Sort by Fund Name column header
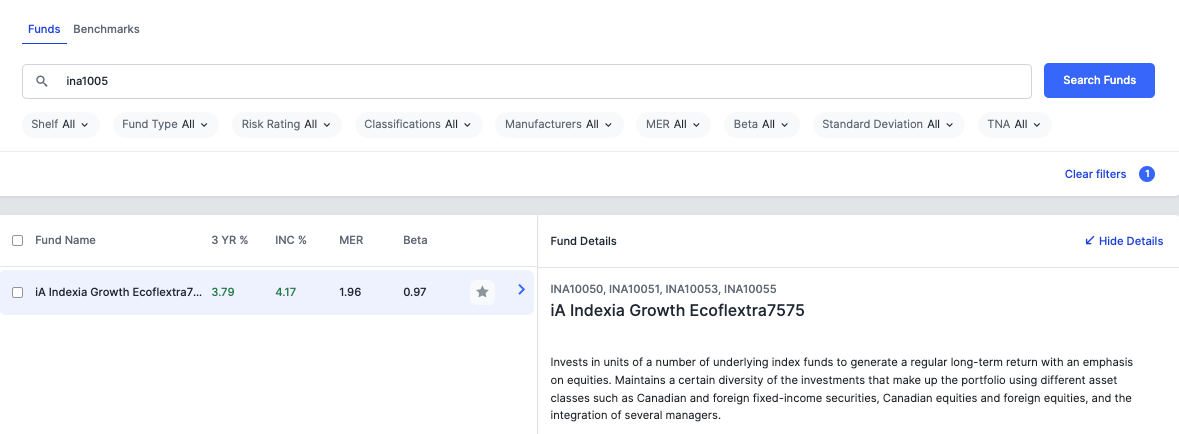The image size is (1179, 434). tap(65, 241)
